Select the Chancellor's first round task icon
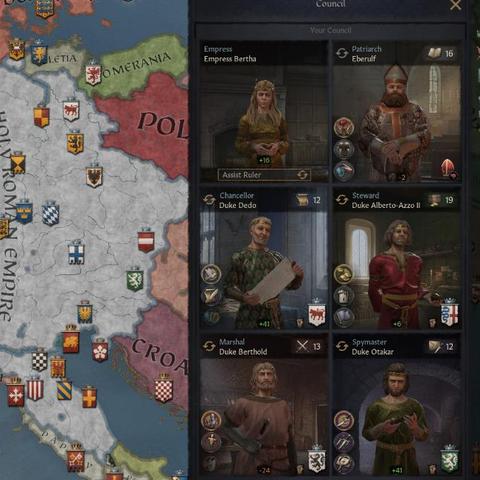The image size is (480, 480). pyautogui.click(x=211, y=274)
